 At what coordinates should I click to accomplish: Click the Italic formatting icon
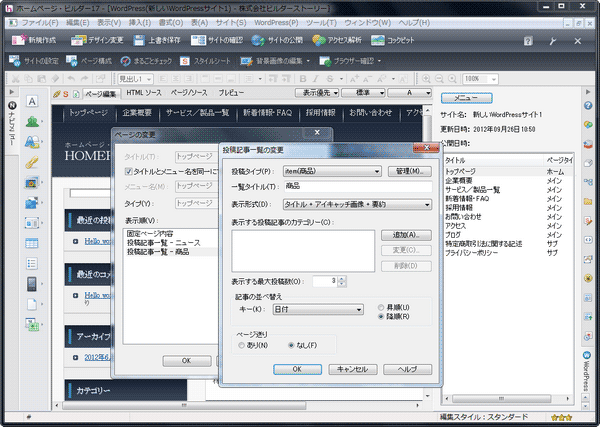click(x=316, y=79)
